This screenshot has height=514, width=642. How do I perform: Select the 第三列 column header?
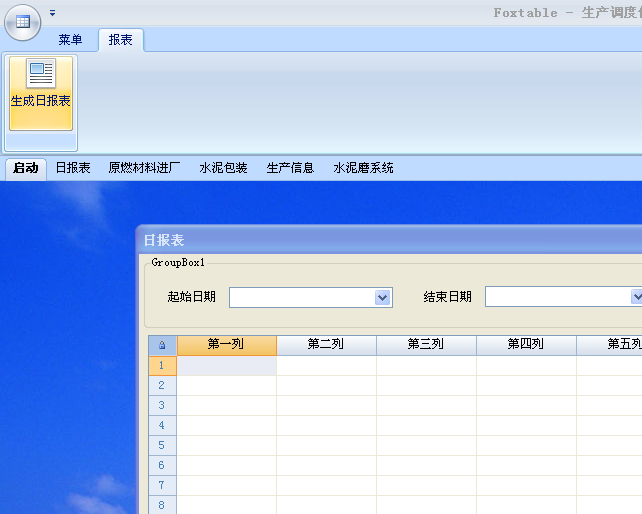[426, 345]
